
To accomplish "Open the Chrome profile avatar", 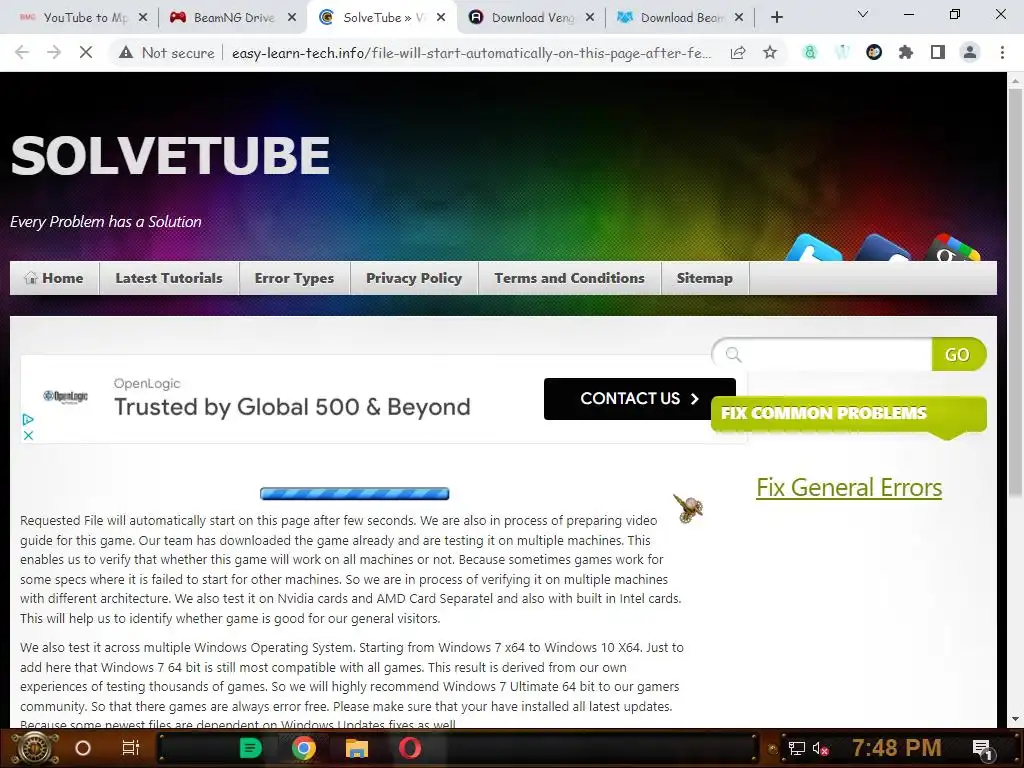I will tap(970, 52).
